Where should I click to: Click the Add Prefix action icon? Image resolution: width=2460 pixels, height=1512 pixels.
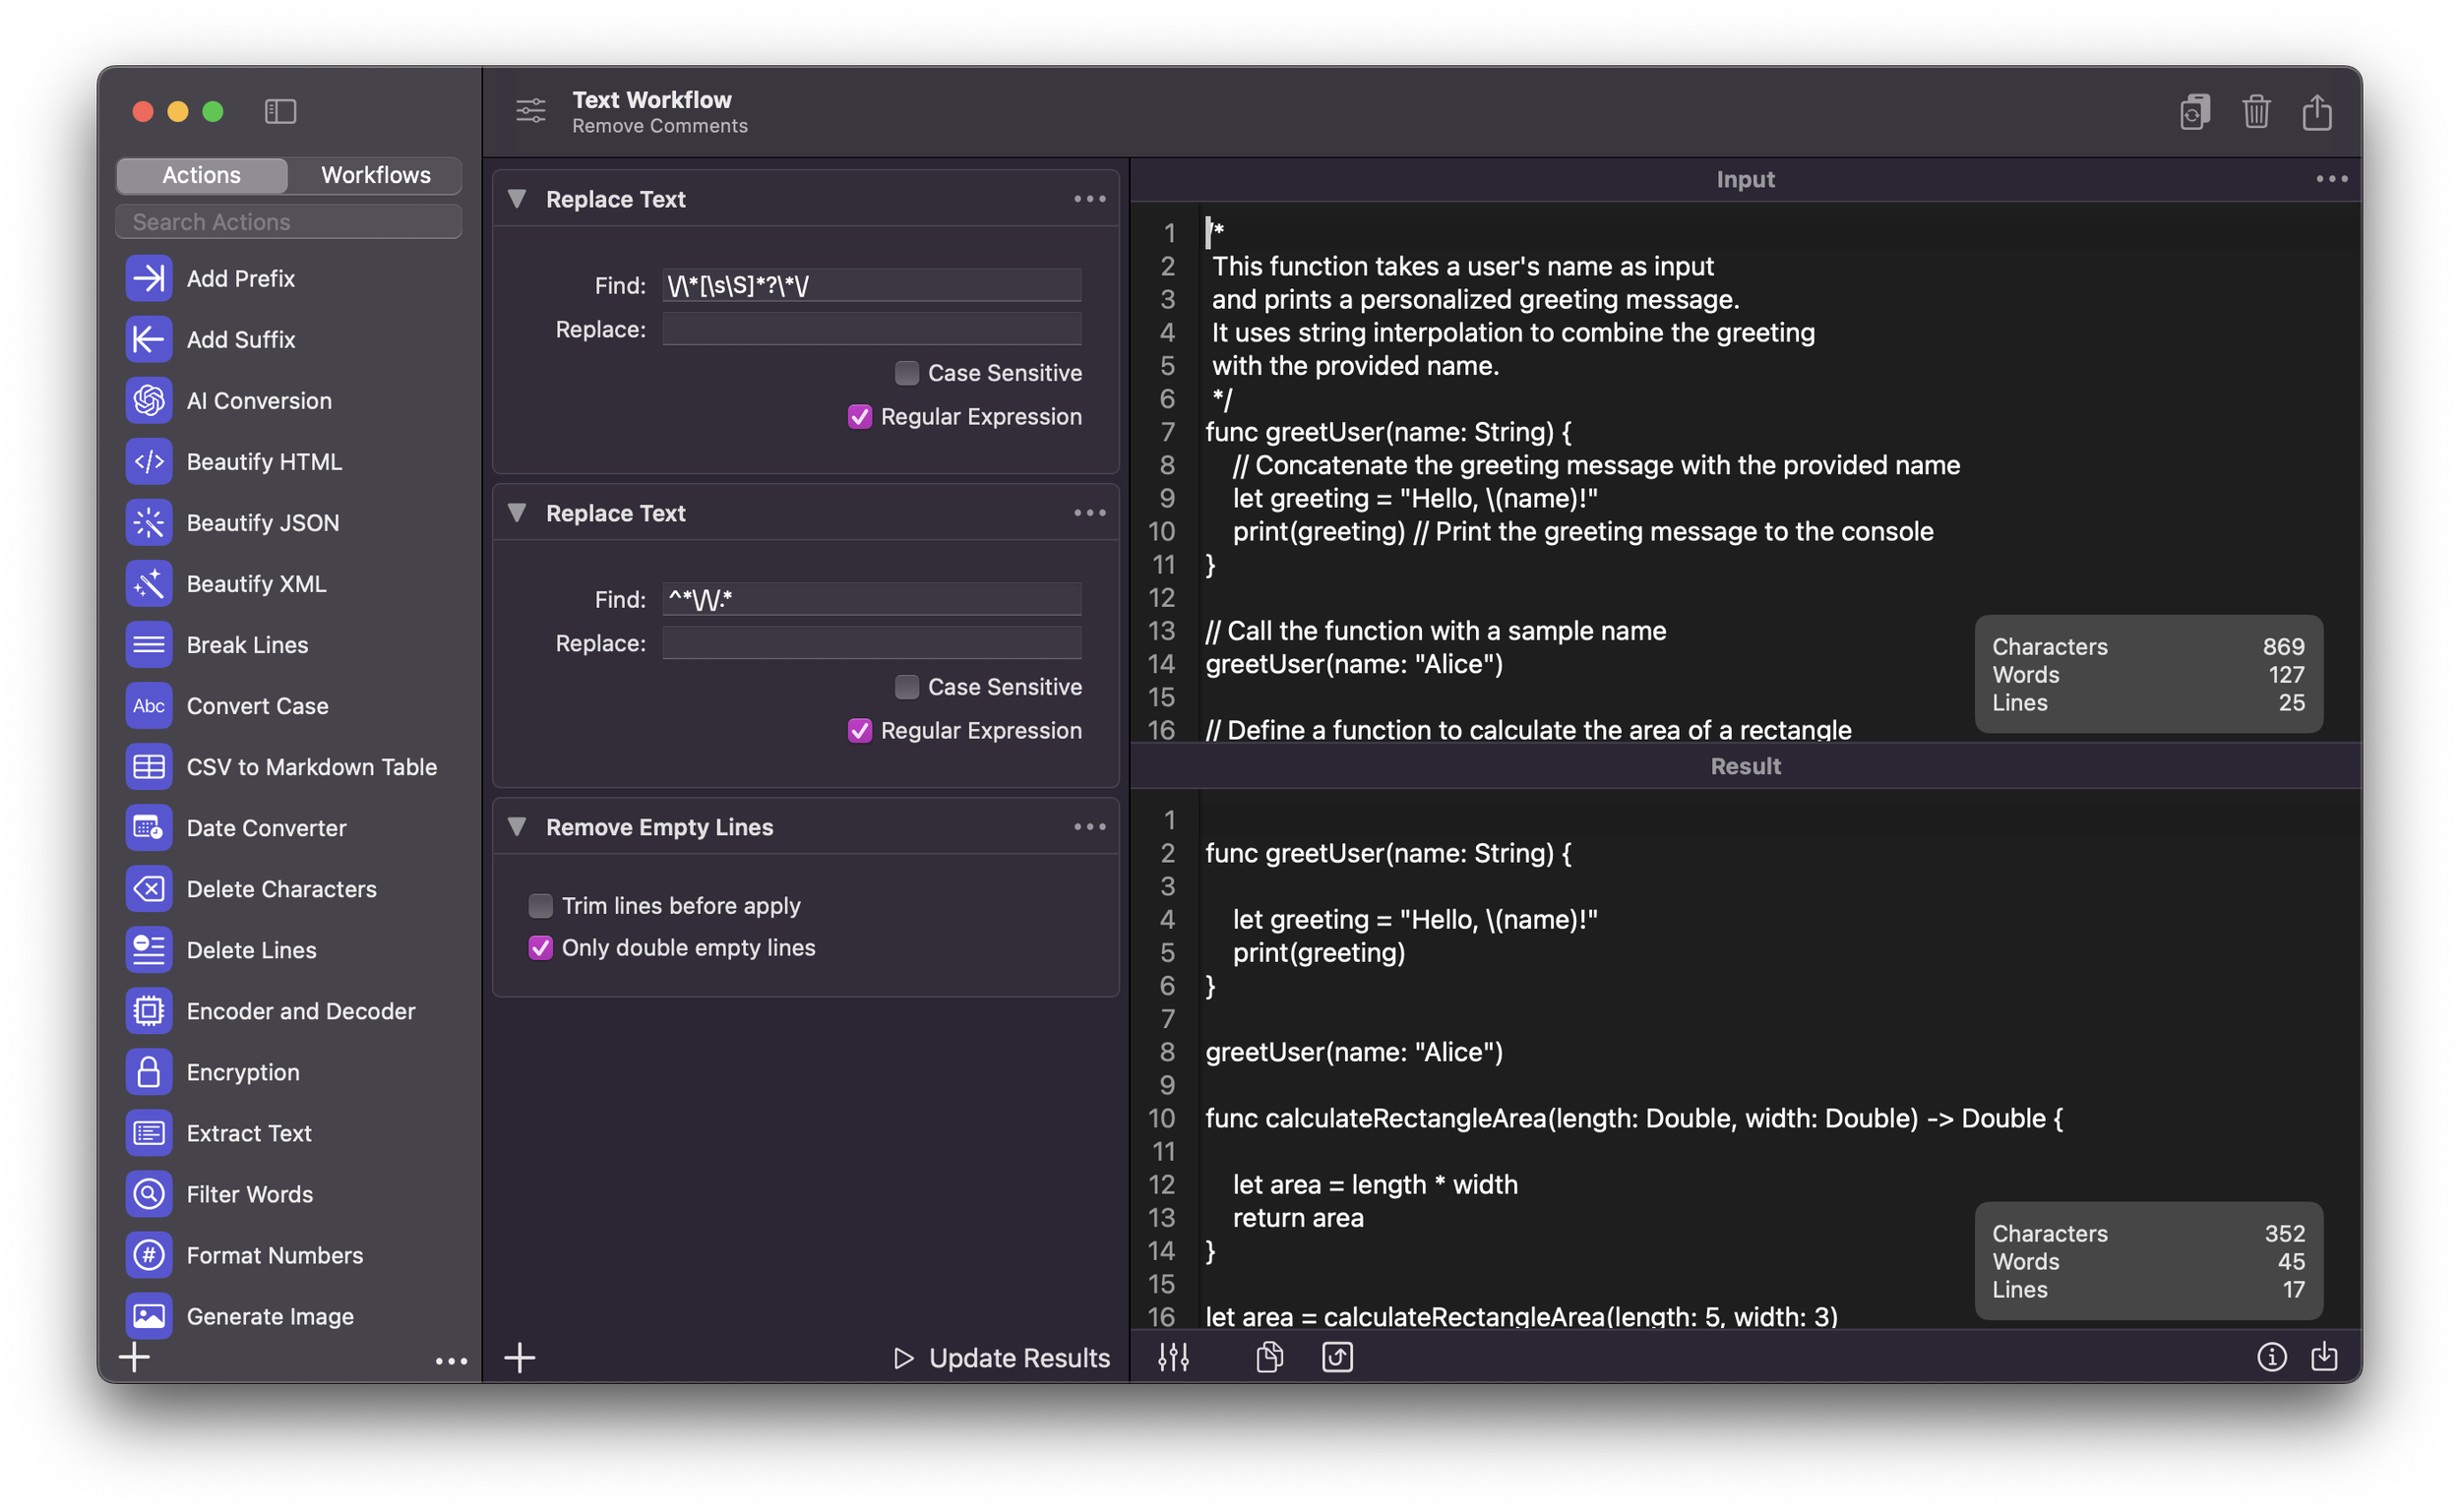(149, 278)
